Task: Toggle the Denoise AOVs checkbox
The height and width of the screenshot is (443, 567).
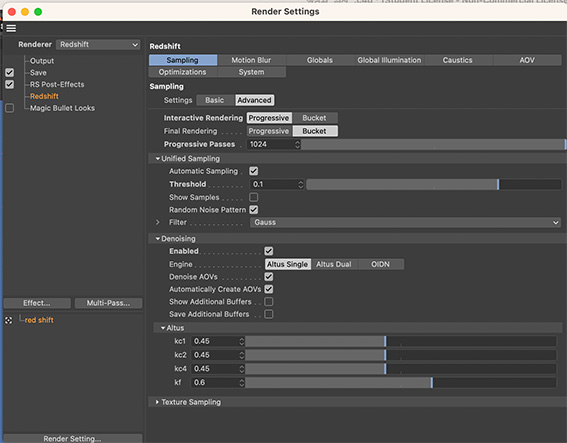Action: [x=269, y=277]
